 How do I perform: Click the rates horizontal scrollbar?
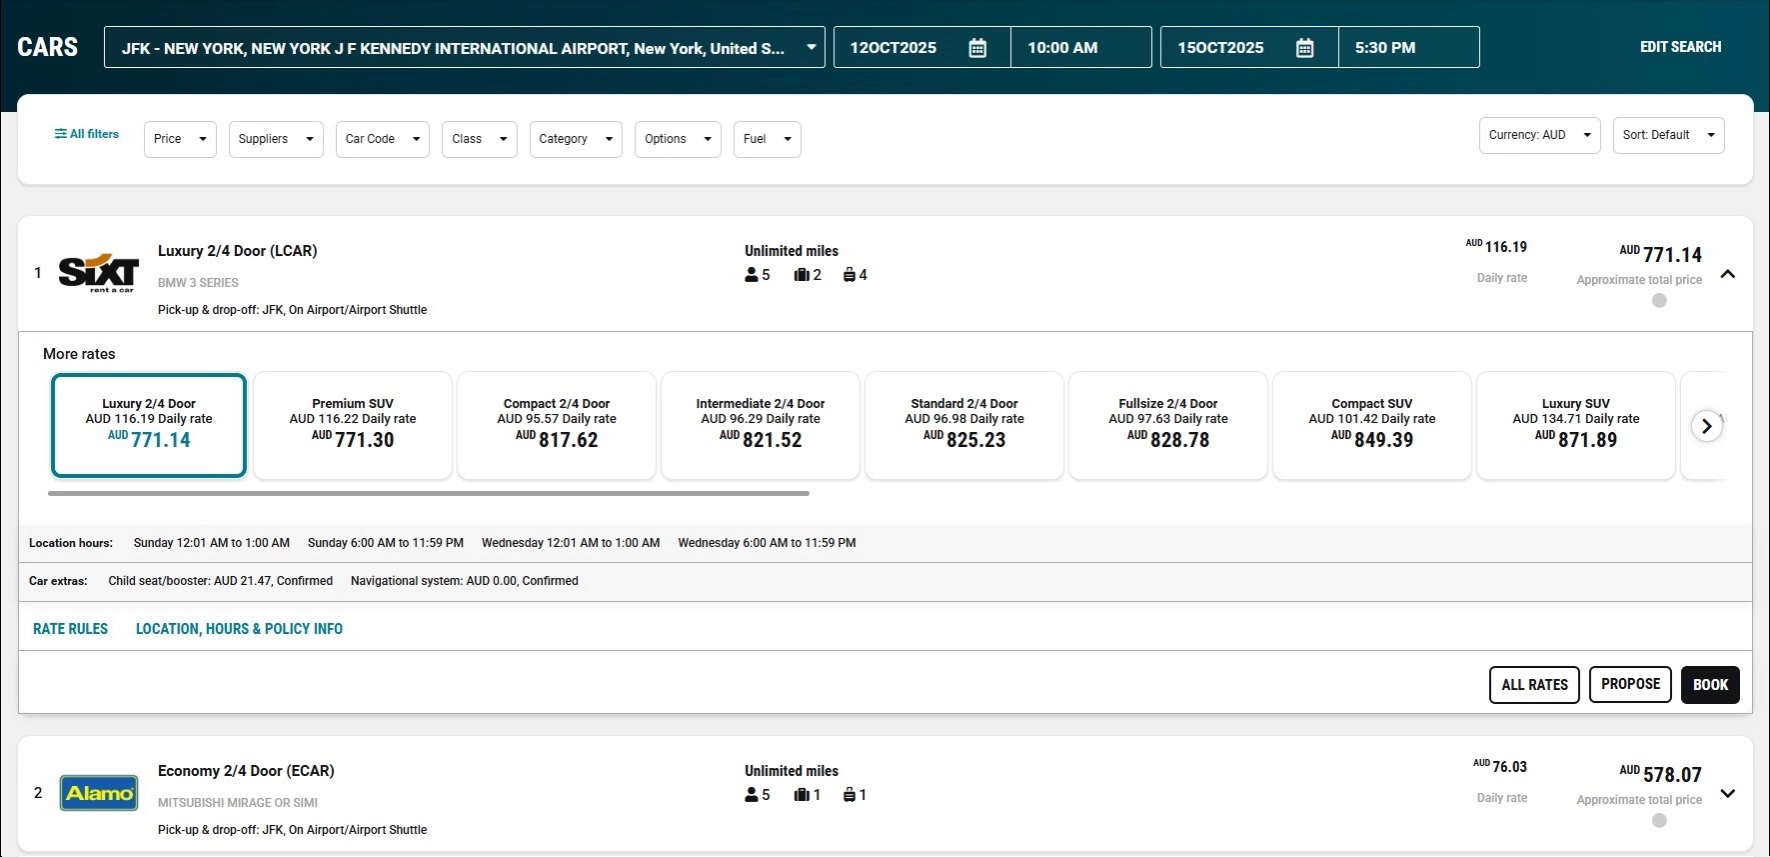coord(428,493)
